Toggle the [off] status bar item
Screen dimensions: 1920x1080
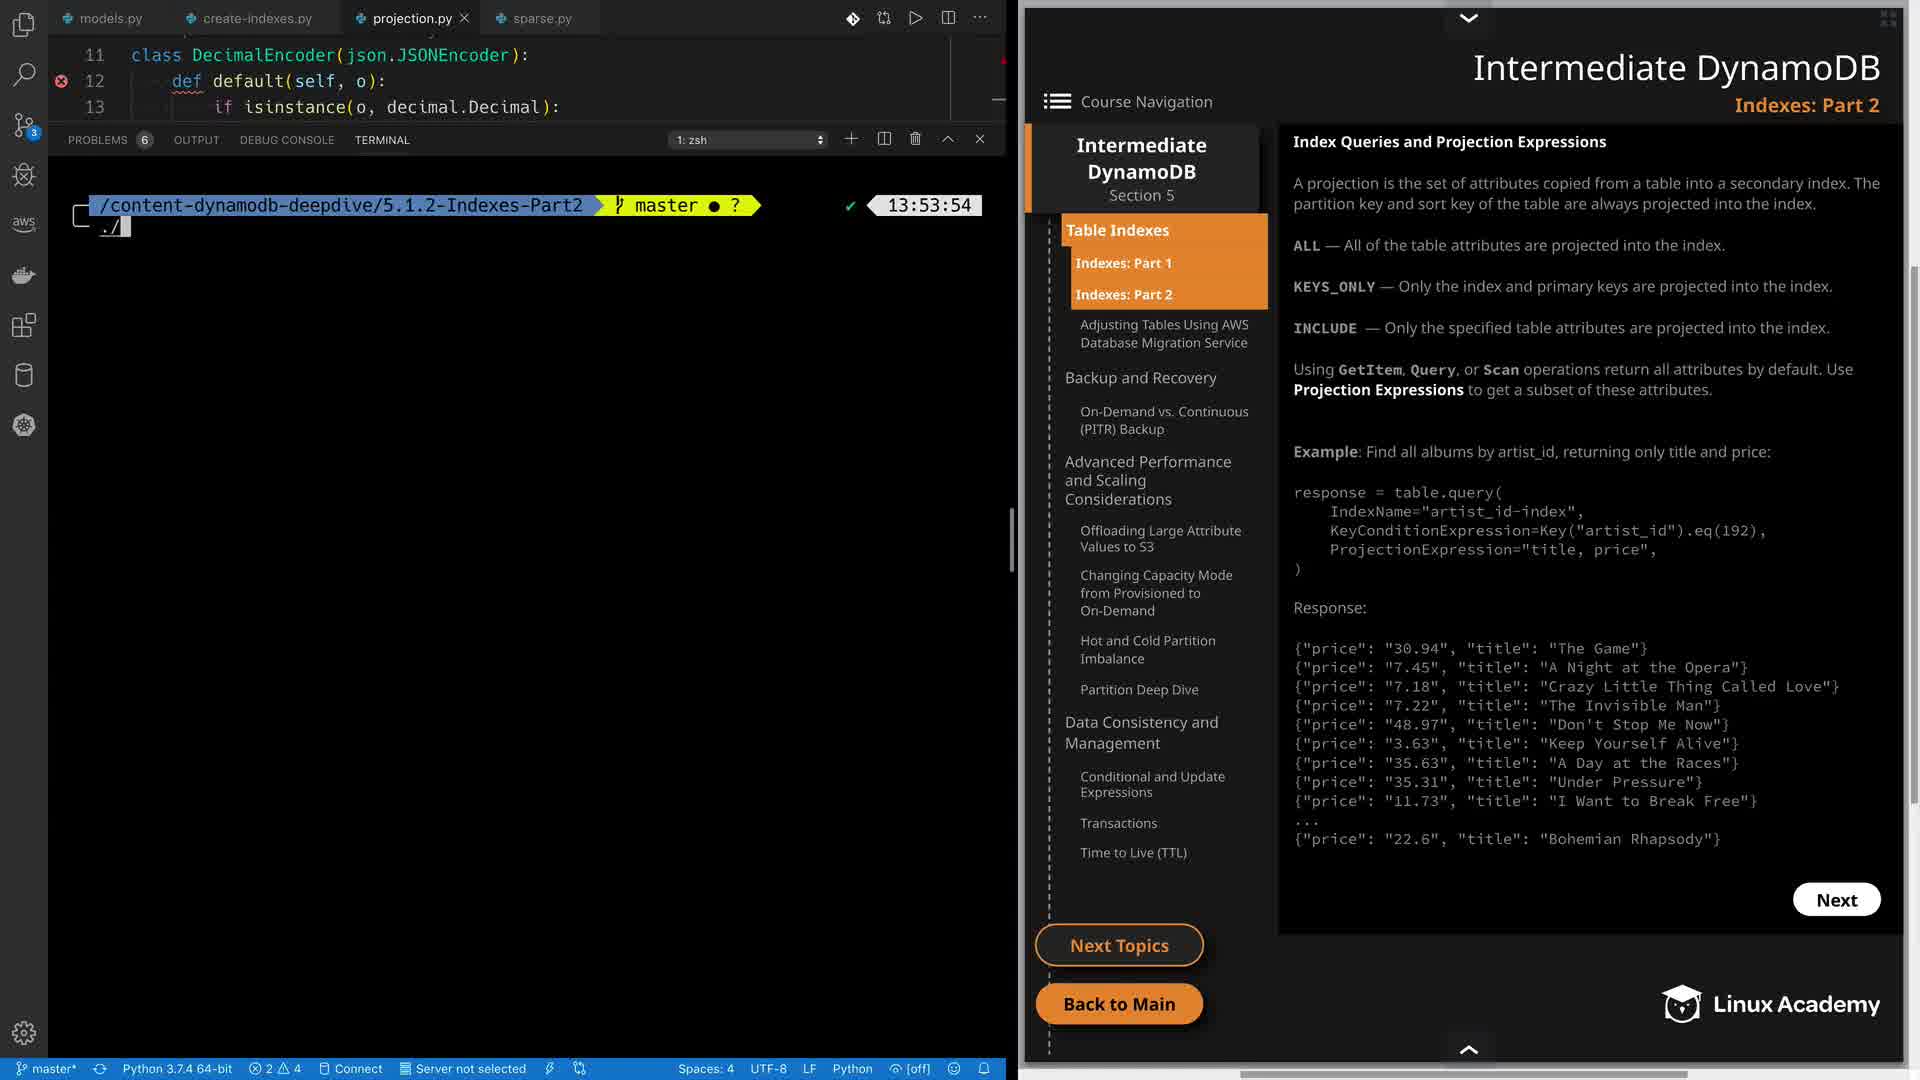[x=910, y=1068]
